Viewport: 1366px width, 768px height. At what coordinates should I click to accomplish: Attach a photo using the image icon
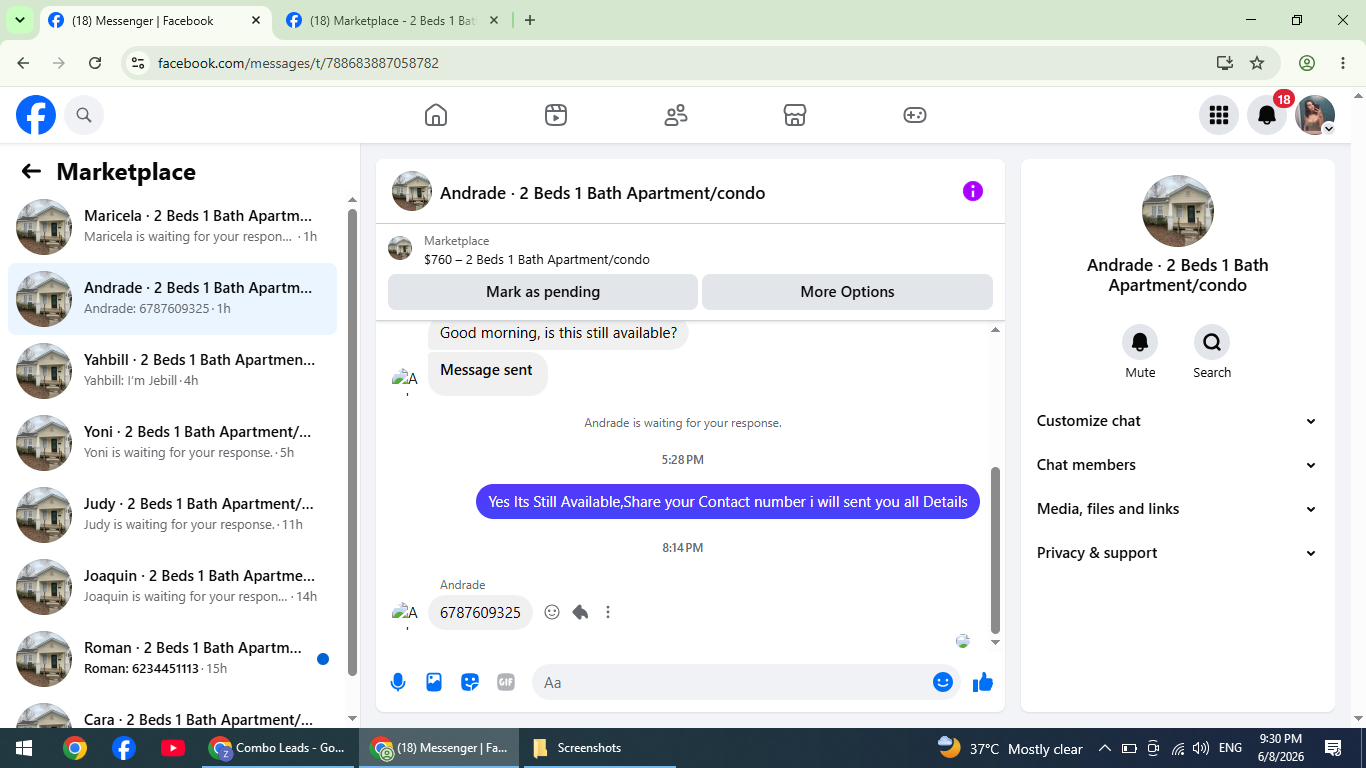434,682
